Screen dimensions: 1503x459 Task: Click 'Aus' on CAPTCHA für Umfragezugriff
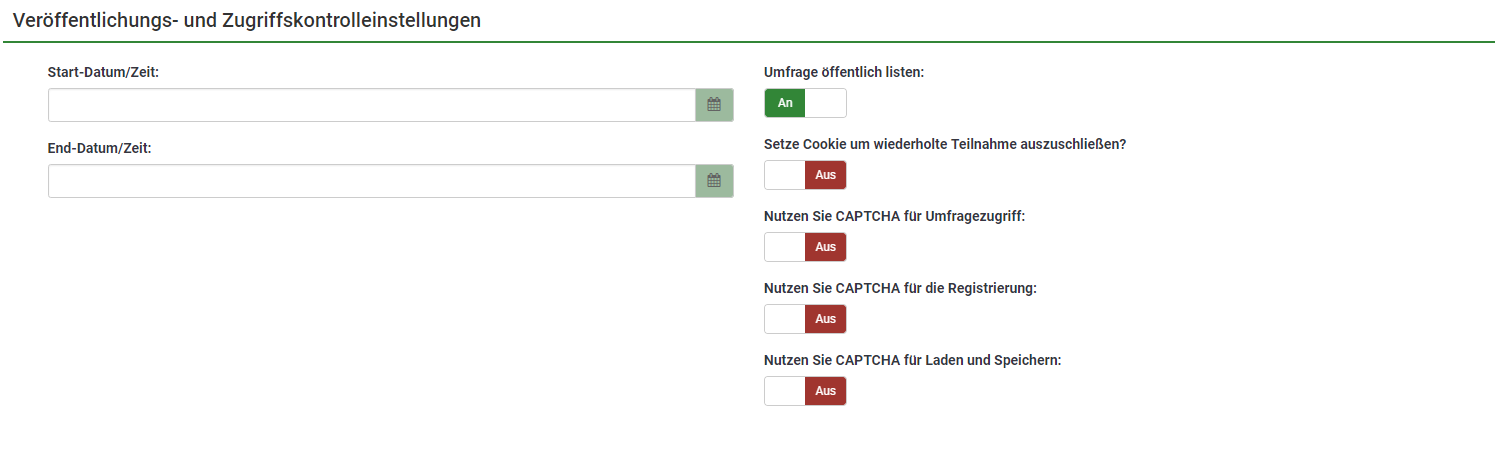(x=825, y=247)
